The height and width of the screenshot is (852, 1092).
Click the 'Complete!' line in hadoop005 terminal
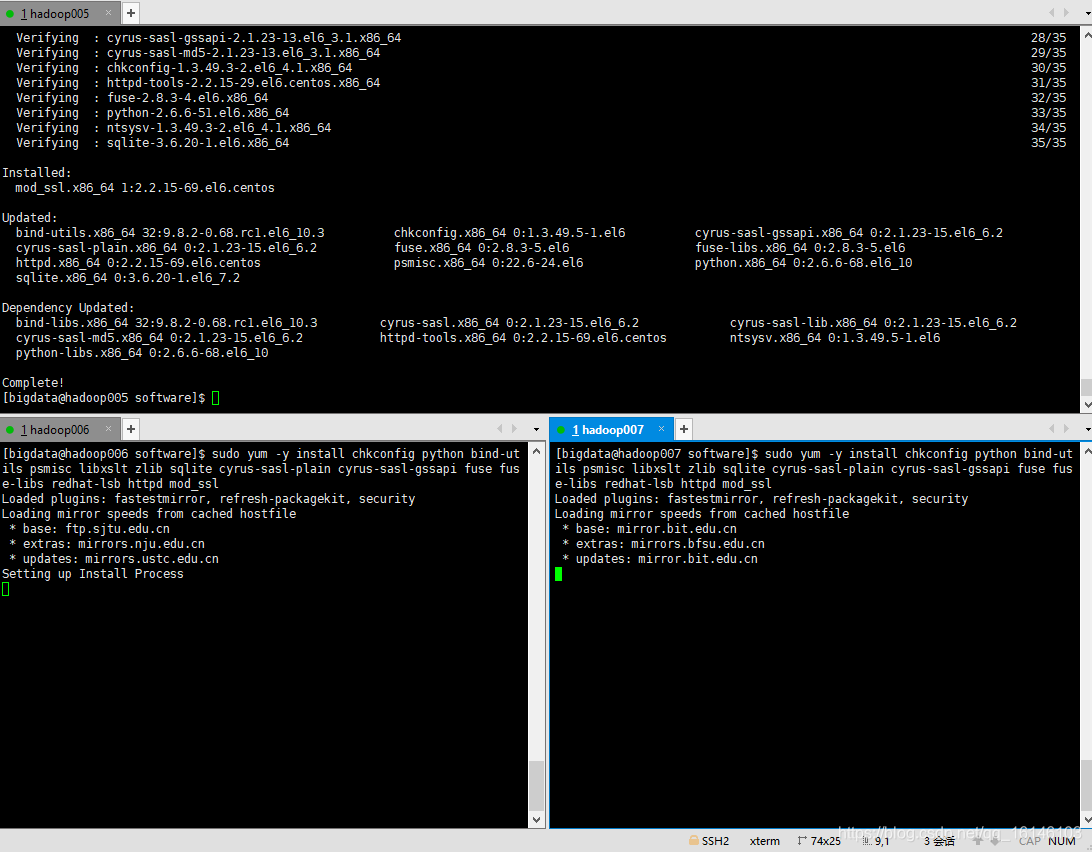coord(33,382)
